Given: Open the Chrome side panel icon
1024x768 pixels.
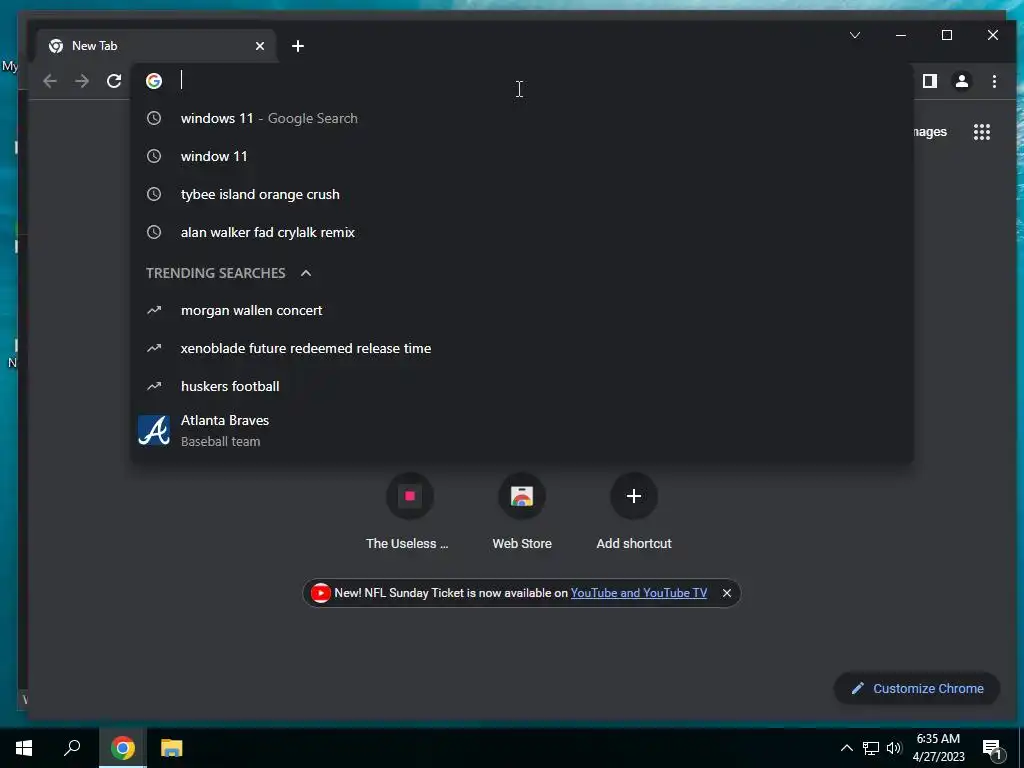Looking at the screenshot, I should coord(930,81).
